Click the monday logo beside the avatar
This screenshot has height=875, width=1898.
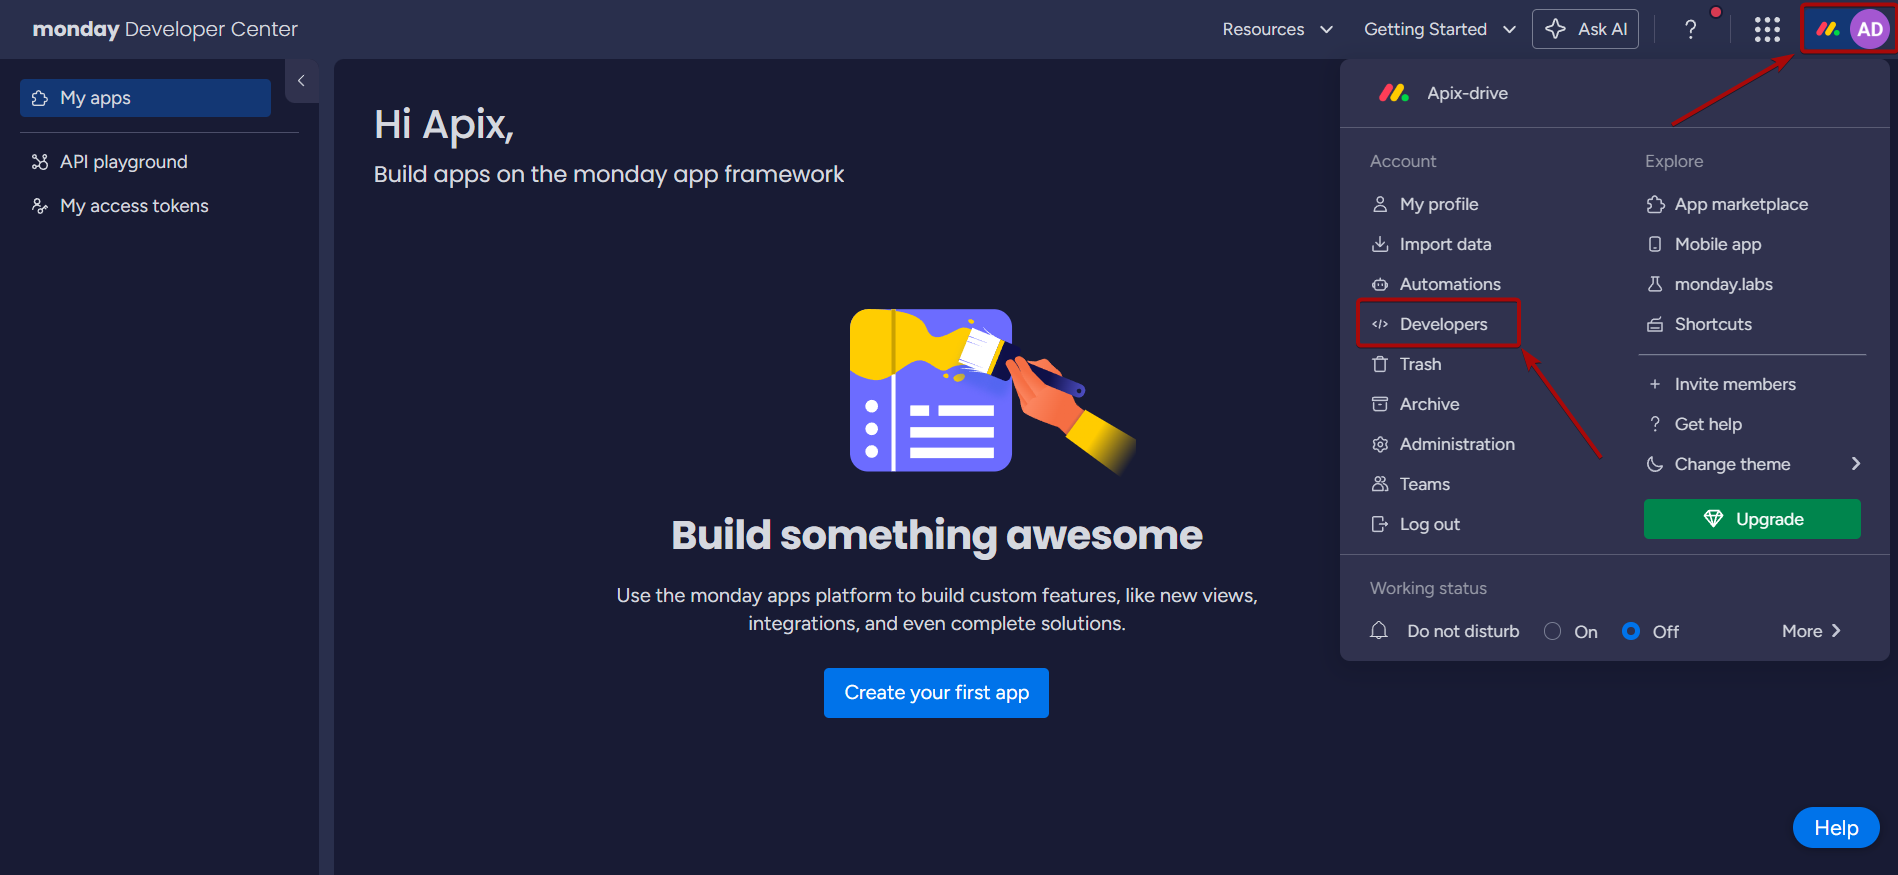click(1827, 29)
